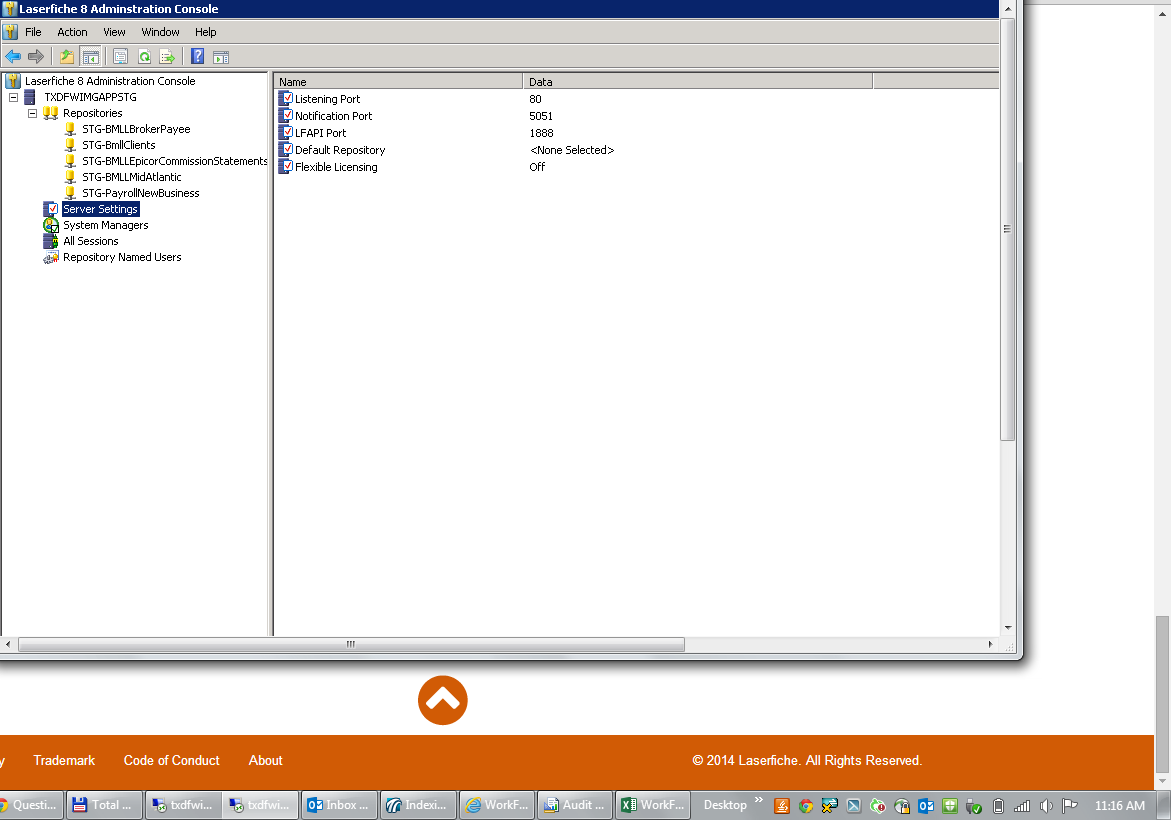1171x820 pixels.
Task: Select the Listening Port setting row
Action: point(327,99)
